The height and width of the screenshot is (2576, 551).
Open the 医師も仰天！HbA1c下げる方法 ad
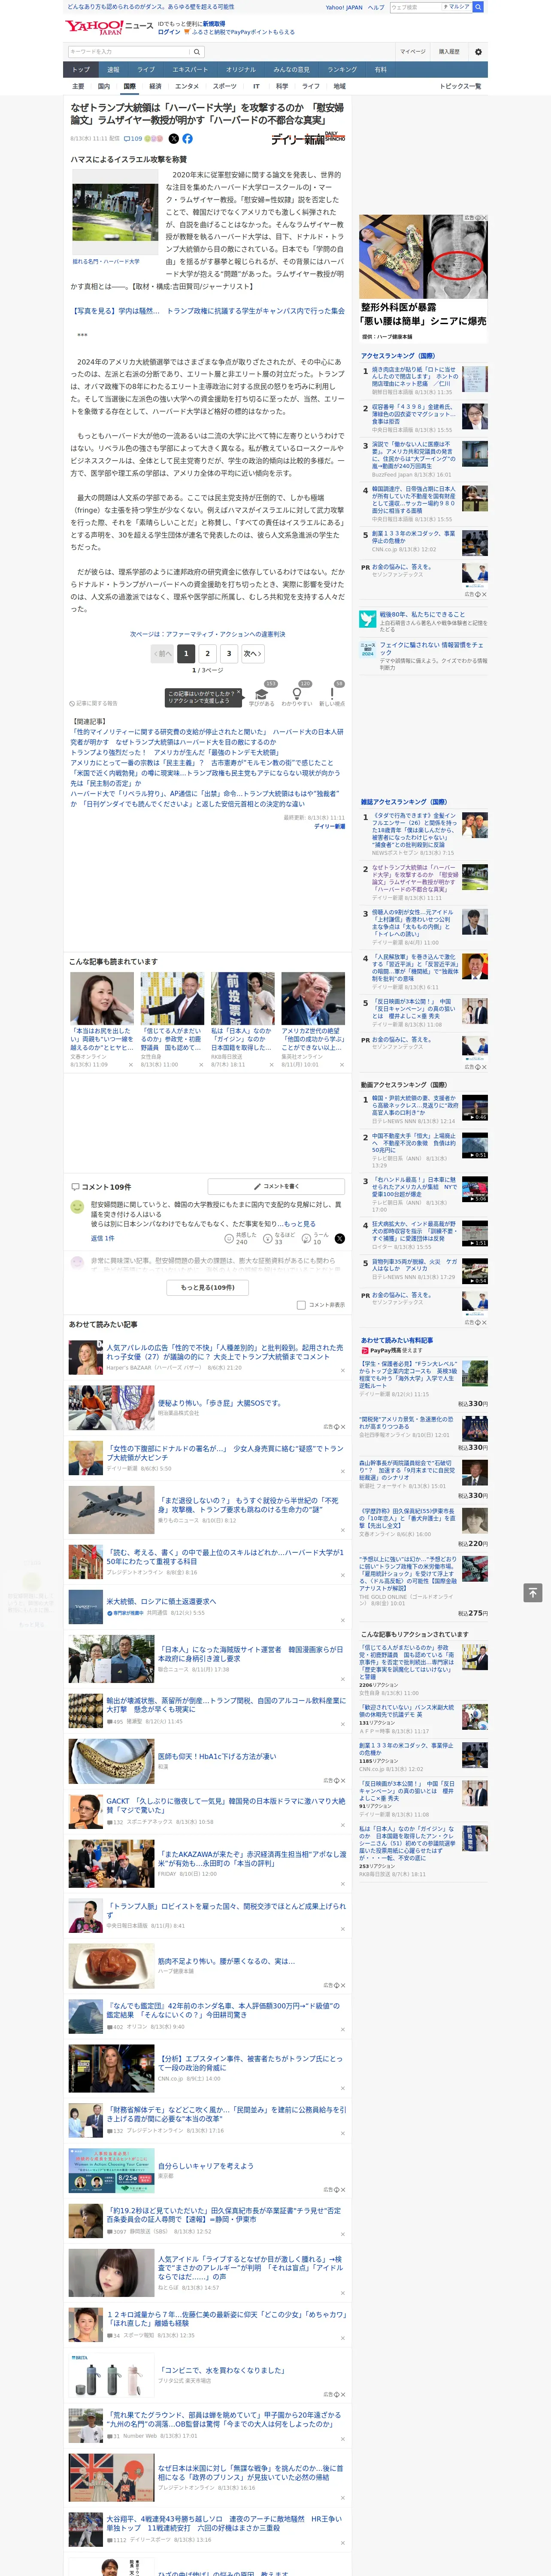tap(217, 1756)
